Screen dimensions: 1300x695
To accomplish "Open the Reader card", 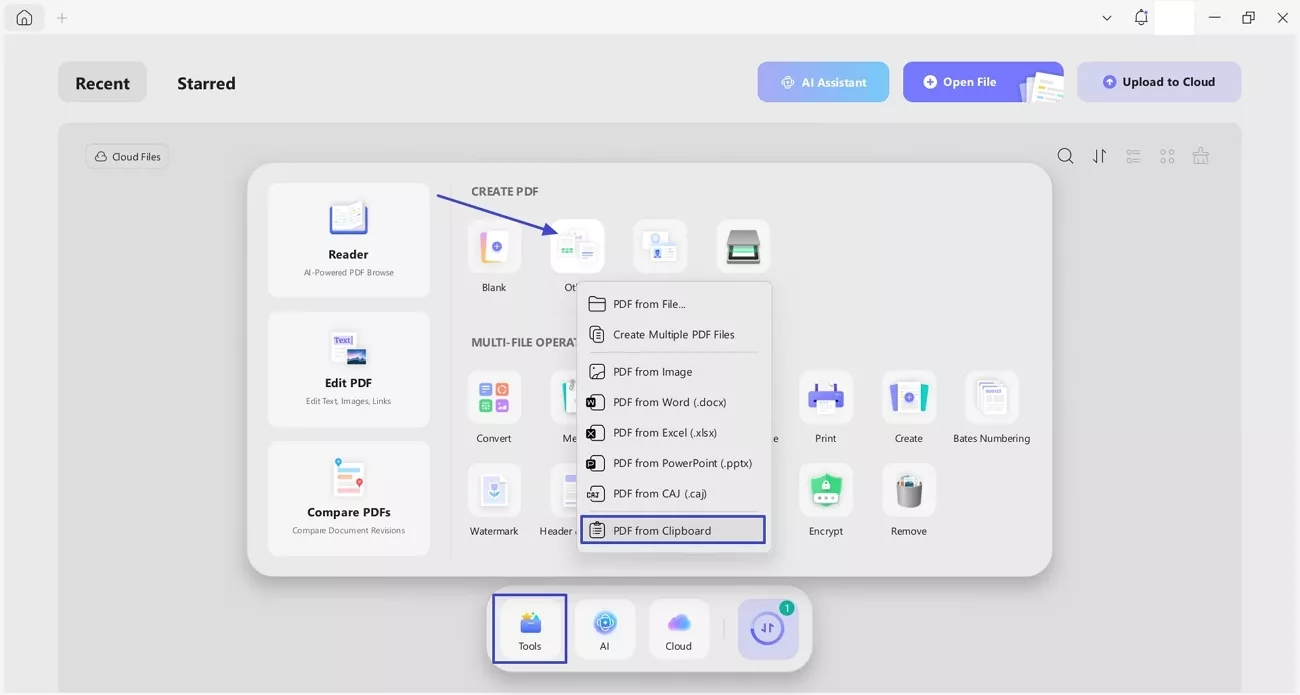I will click(x=349, y=240).
